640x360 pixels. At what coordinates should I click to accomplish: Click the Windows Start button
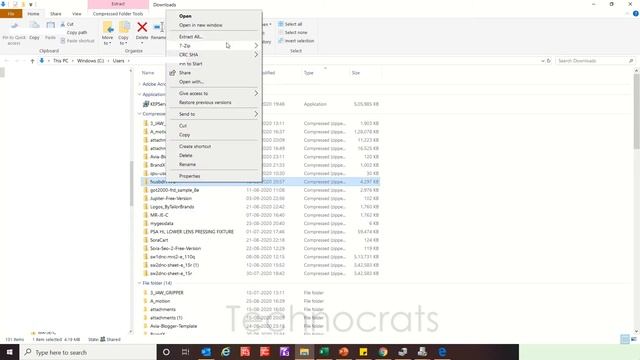[9, 352]
